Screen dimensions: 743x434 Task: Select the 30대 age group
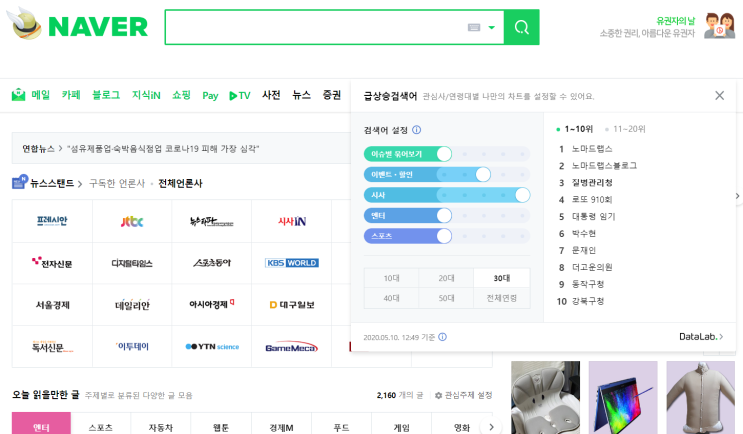502,278
